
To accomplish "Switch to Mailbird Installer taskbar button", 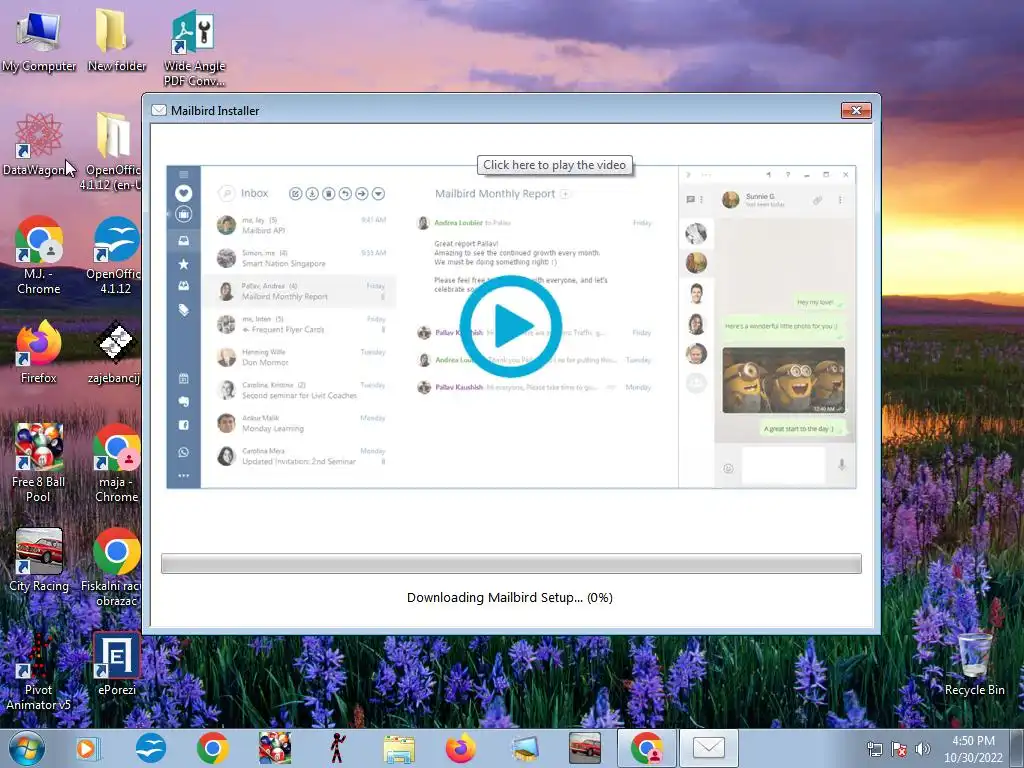I will click(709, 748).
